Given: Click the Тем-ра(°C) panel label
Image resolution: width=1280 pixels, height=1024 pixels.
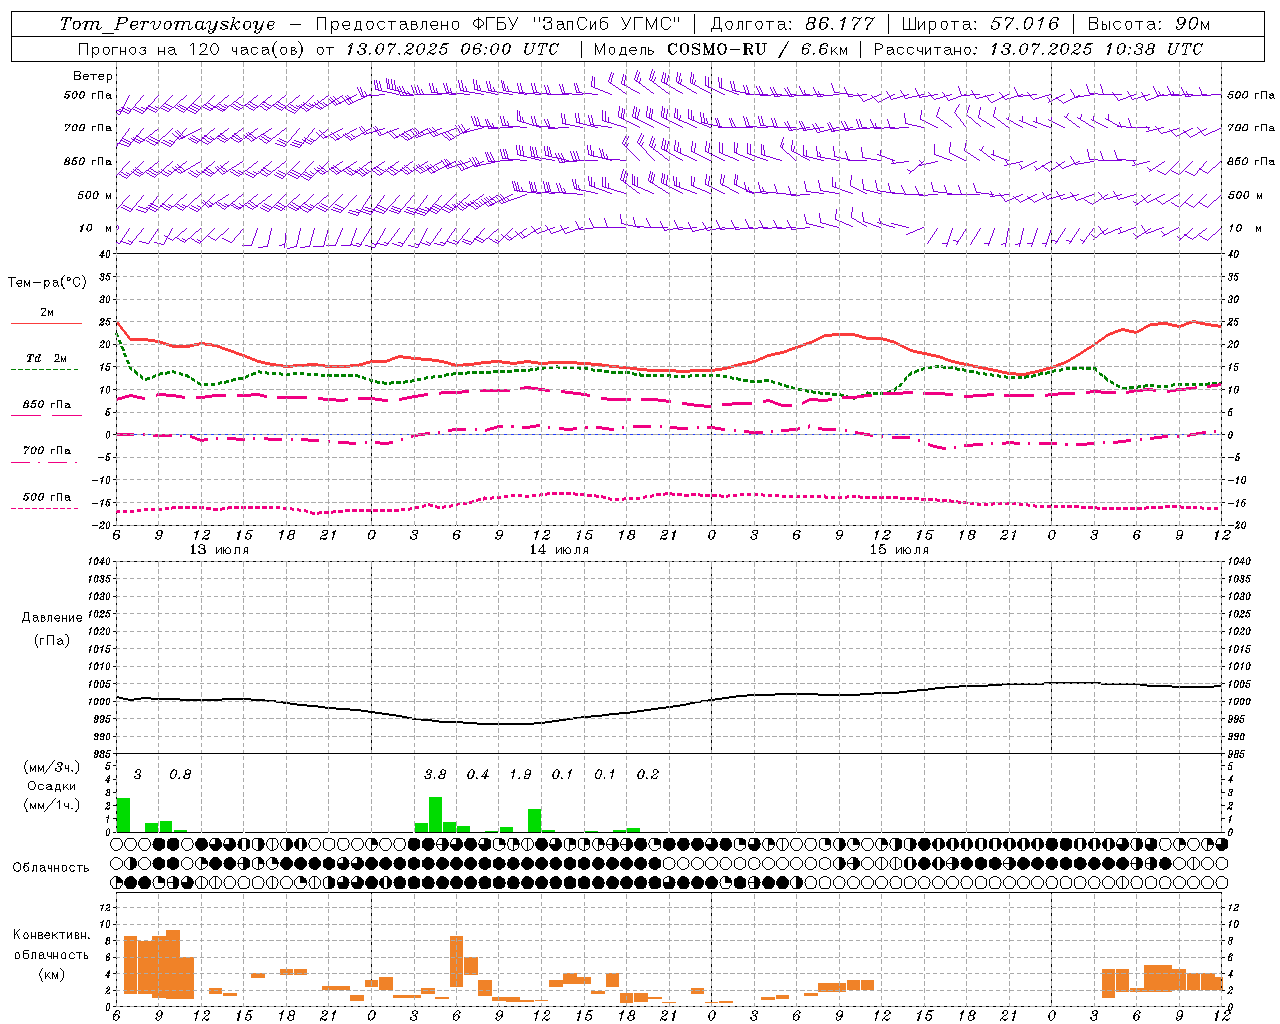Looking at the screenshot, I should click(x=47, y=283).
